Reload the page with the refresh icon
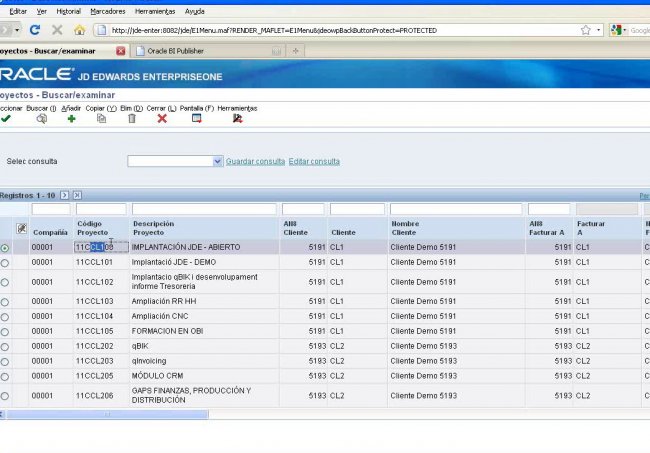This screenshot has width=650, height=453. 35,30
